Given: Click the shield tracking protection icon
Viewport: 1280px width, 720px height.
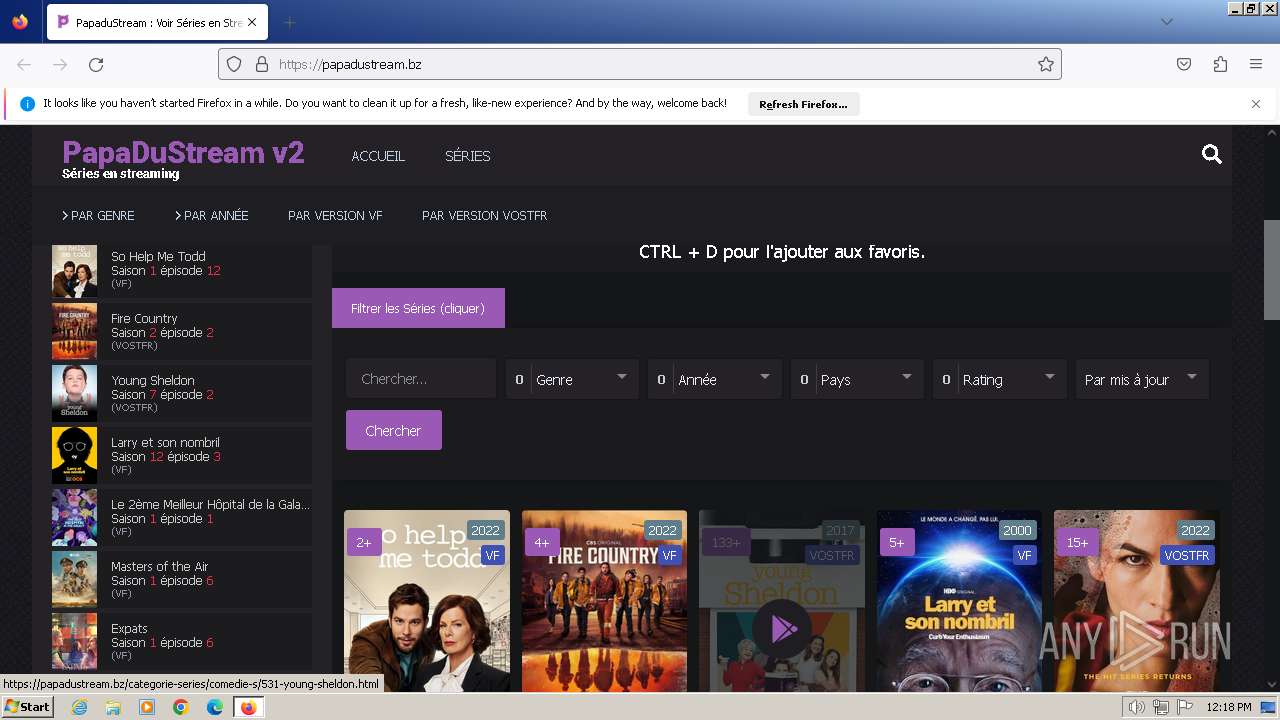Looking at the screenshot, I should (234, 64).
